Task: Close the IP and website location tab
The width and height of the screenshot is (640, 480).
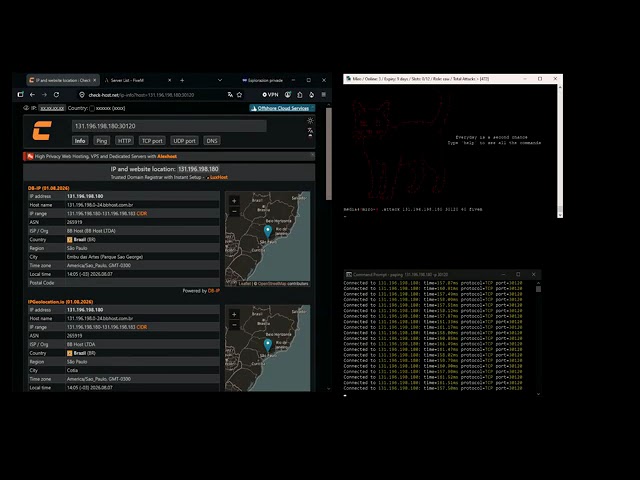Action: pyautogui.click(x=95, y=80)
